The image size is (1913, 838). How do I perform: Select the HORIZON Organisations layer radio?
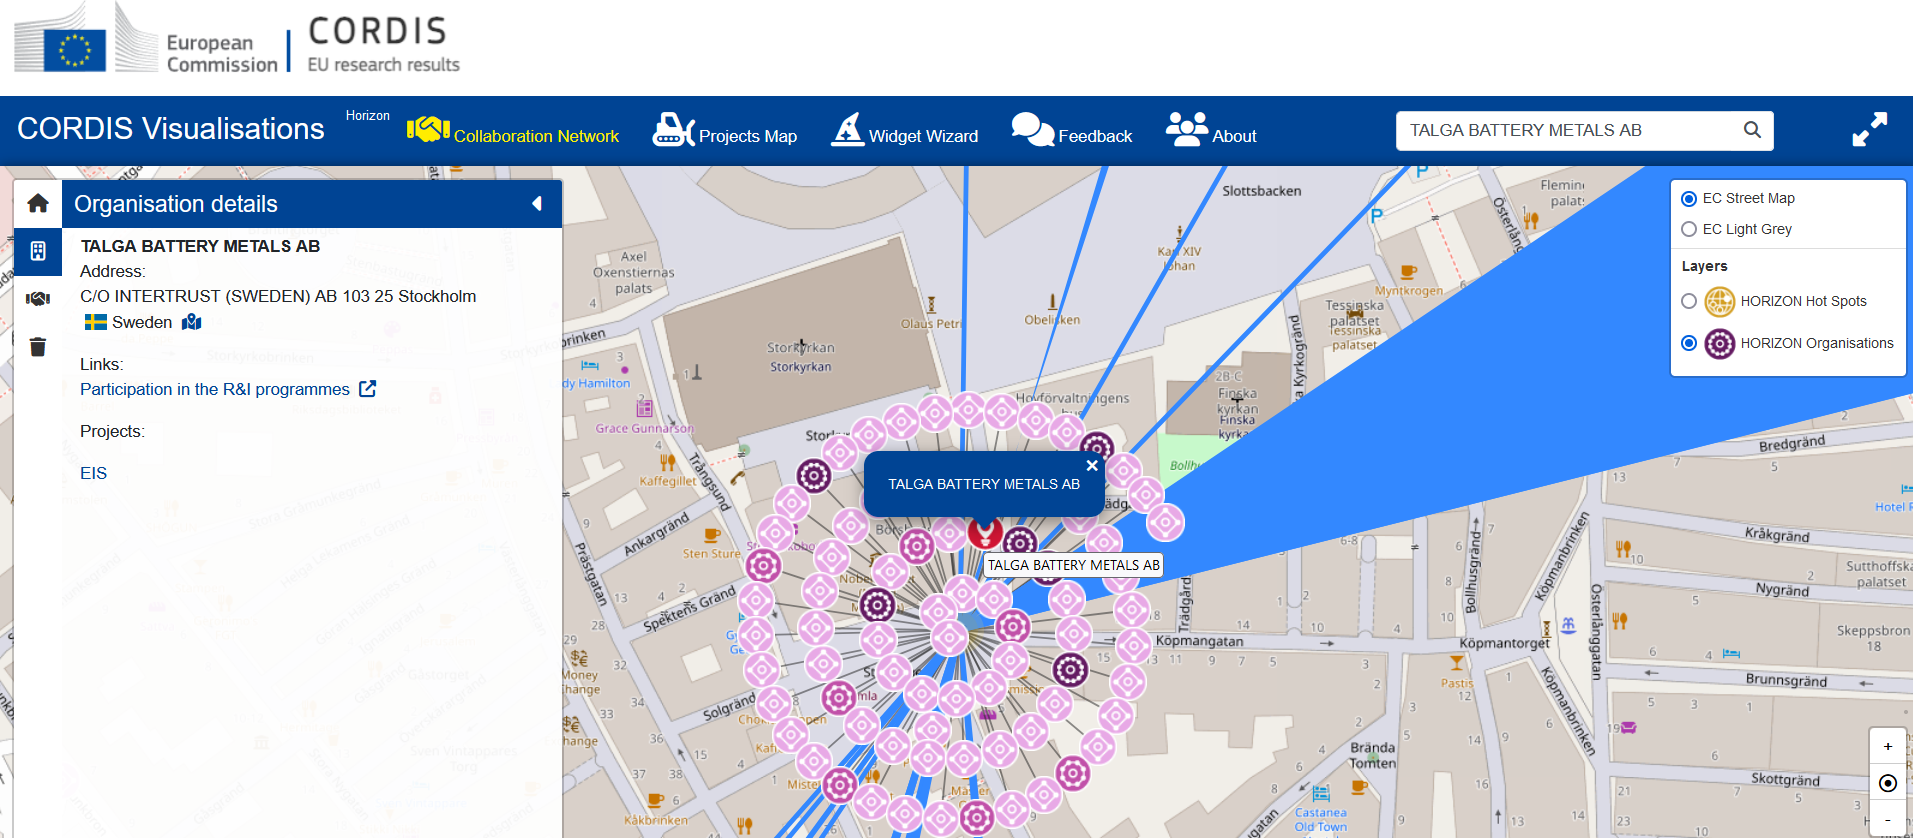(1689, 343)
